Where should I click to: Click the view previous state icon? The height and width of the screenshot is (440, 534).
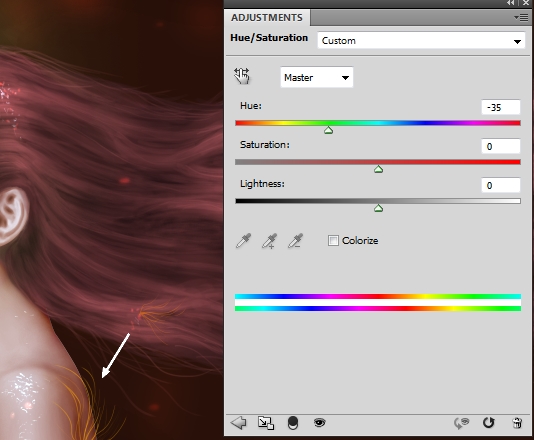(x=461, y=423)
